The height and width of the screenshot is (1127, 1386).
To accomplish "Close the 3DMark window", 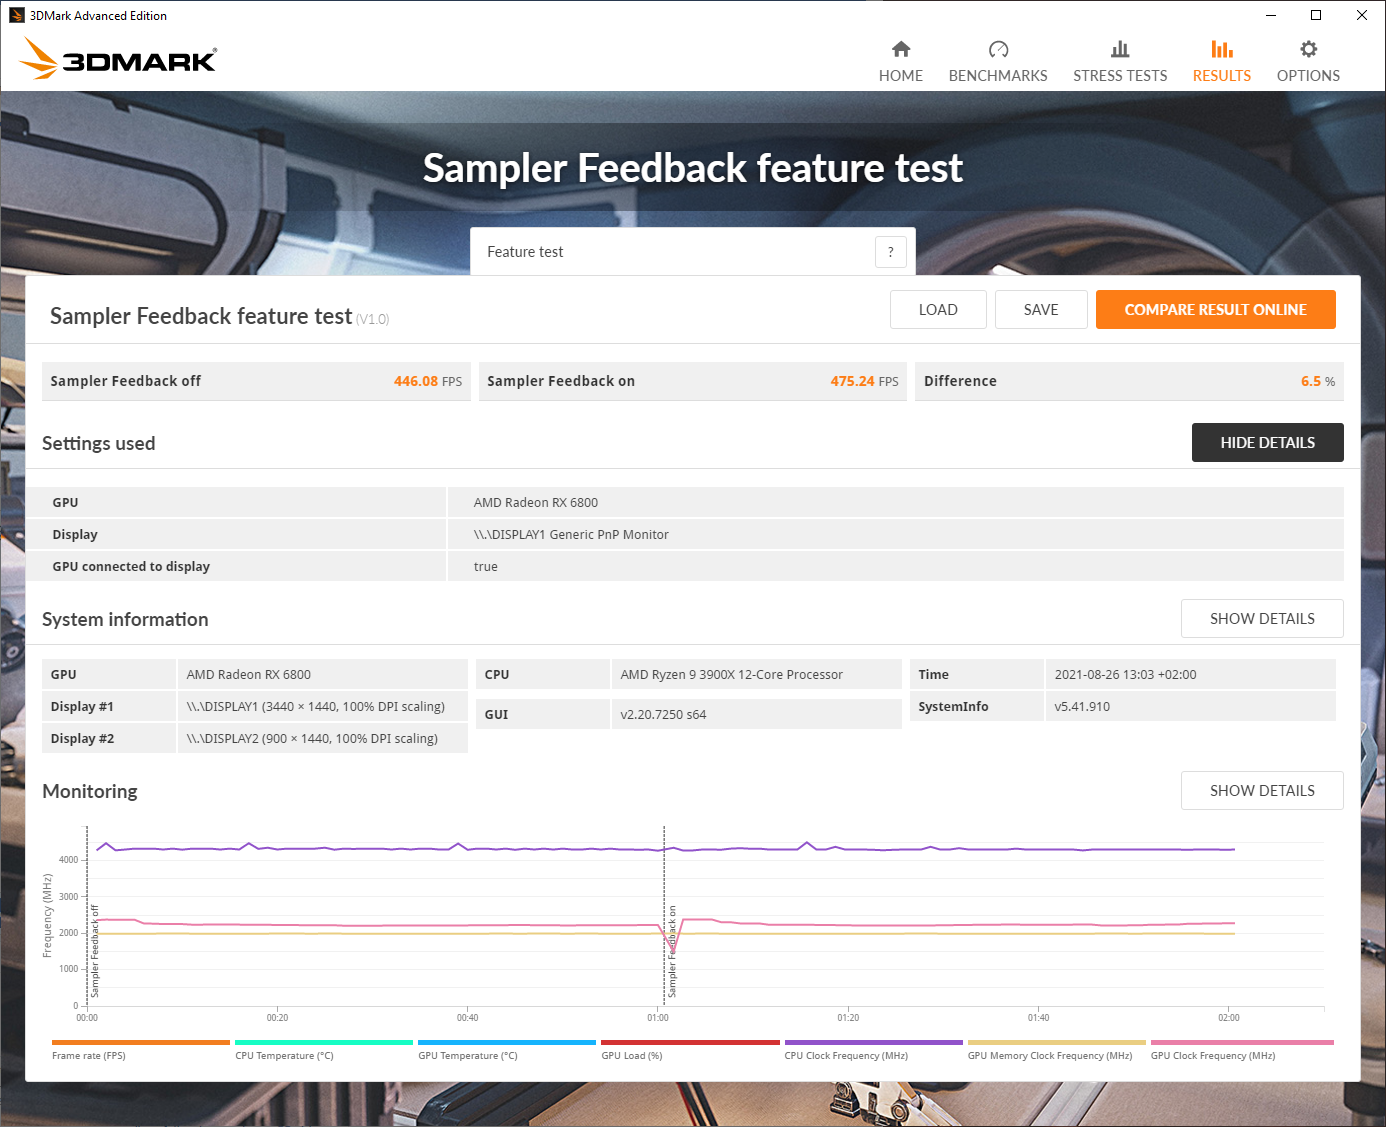I will (1362, 15).
